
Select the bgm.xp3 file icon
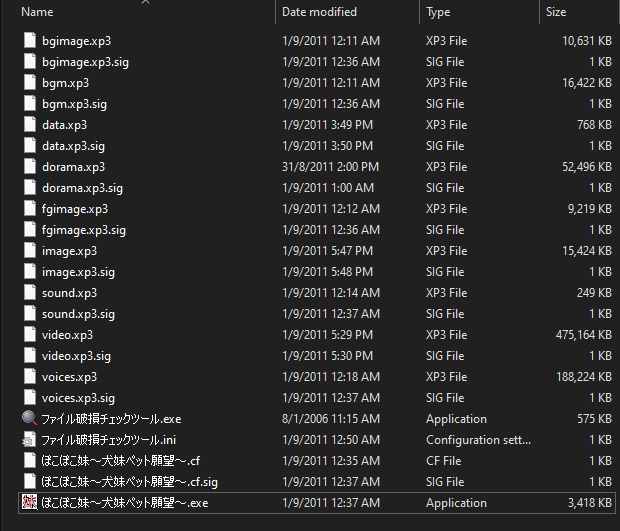pos(29,83)
